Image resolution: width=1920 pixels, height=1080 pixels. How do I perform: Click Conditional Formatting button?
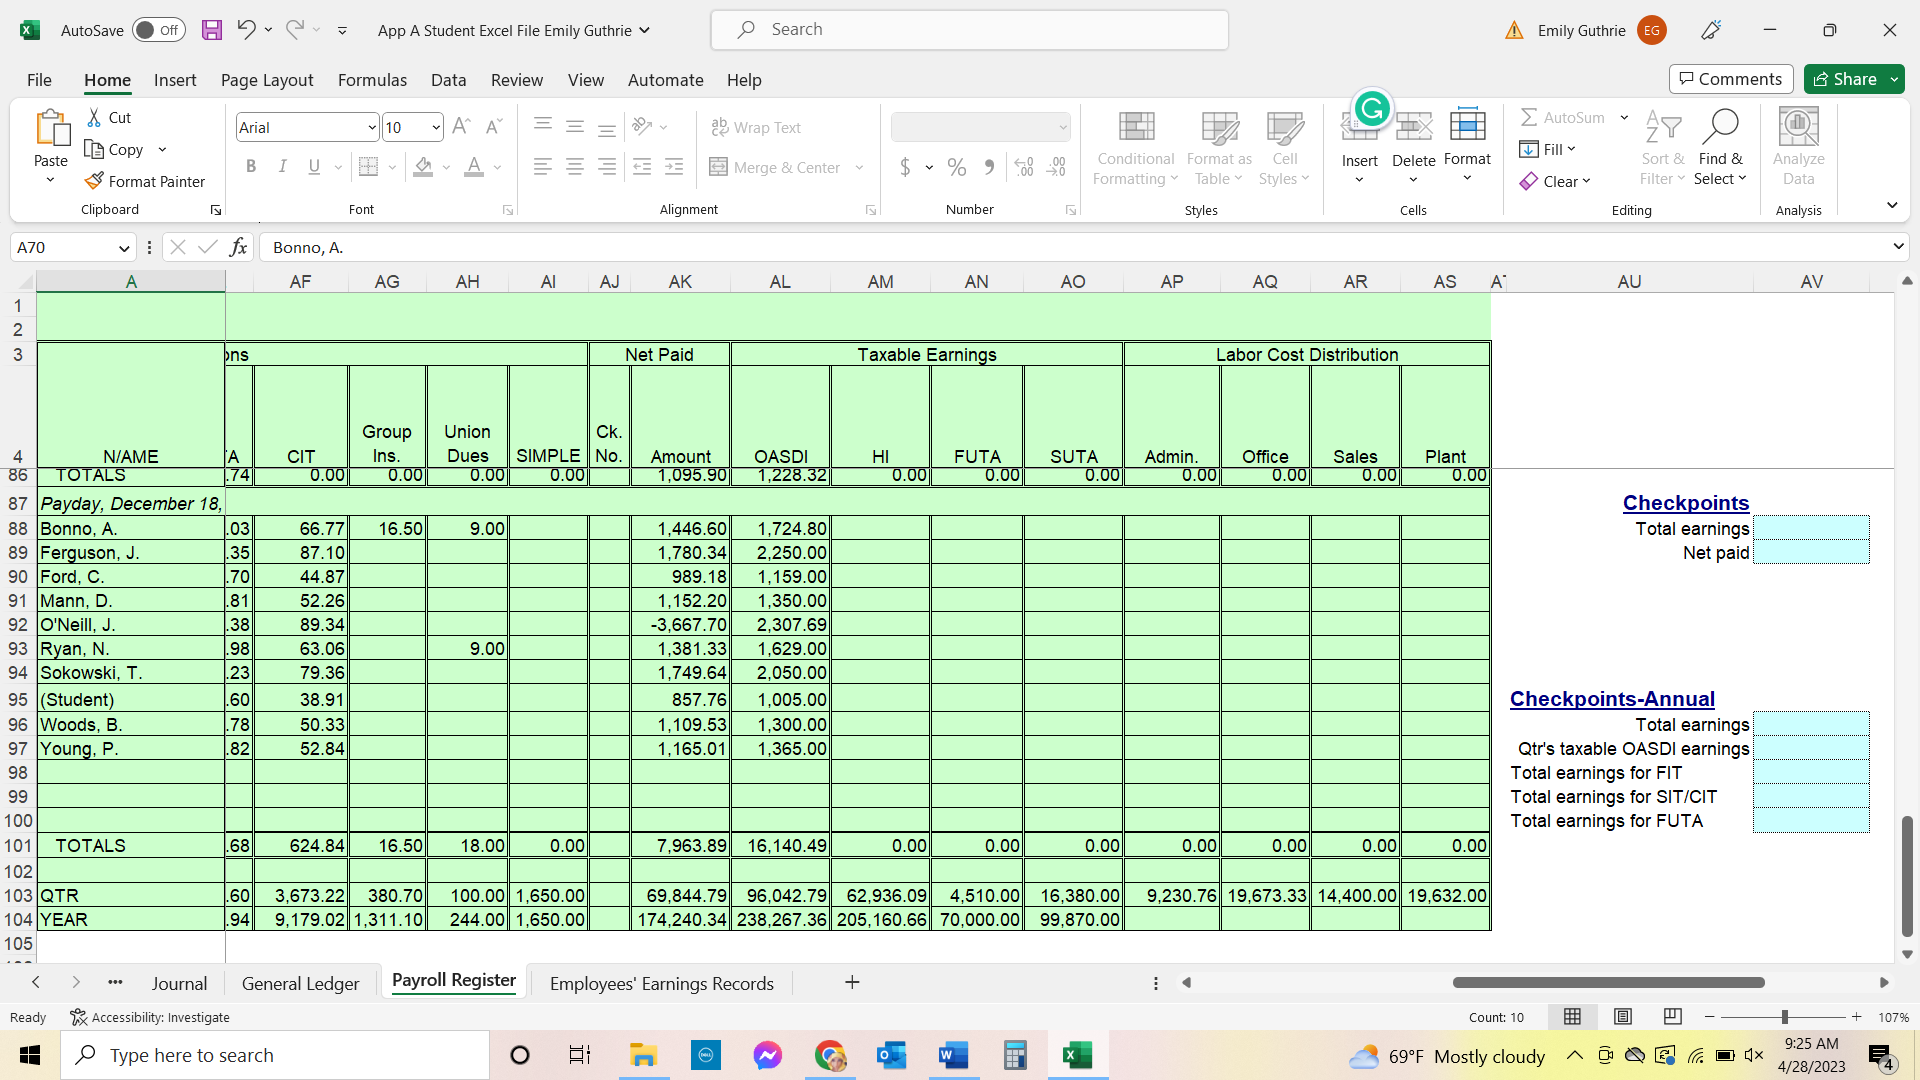coord(1135,148)
